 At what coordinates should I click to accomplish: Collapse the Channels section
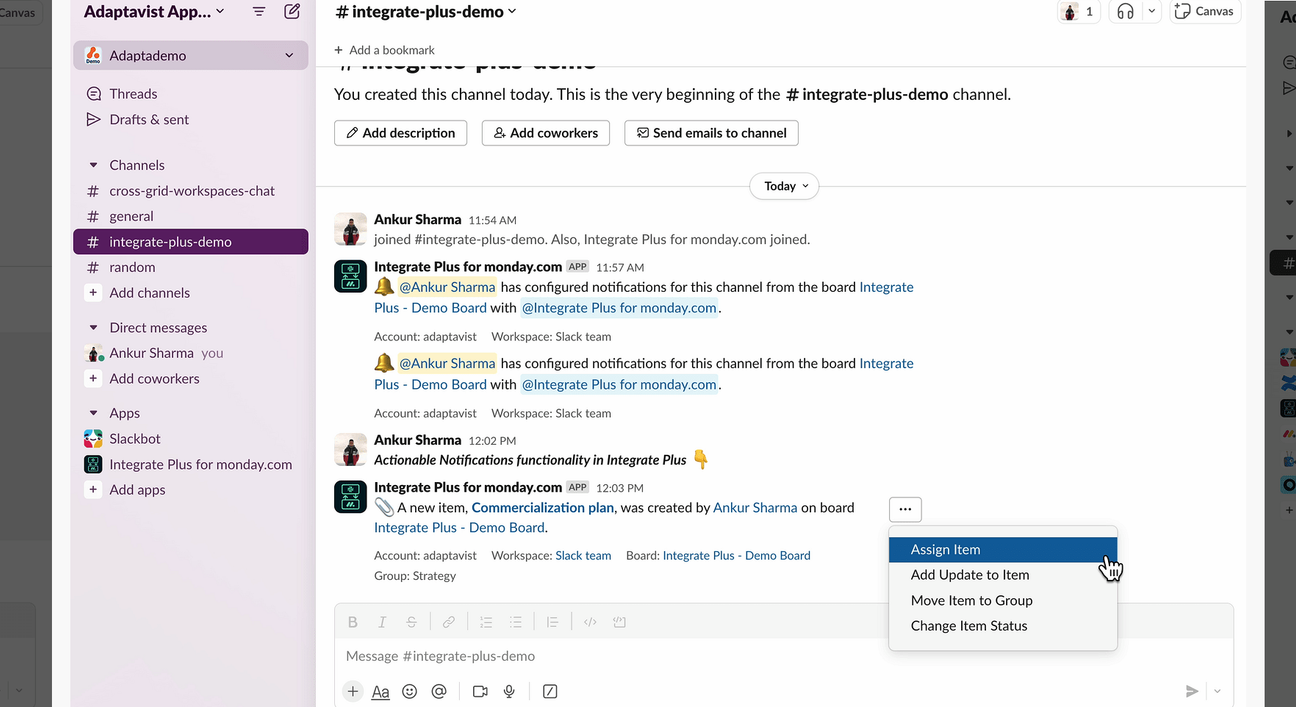[x=95, y=164]
